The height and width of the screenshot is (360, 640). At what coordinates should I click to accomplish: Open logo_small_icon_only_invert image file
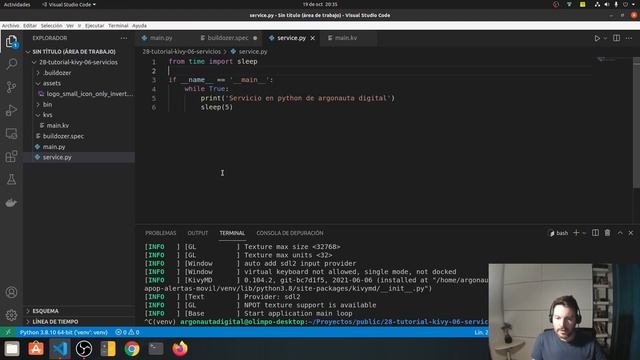(89, 94)
